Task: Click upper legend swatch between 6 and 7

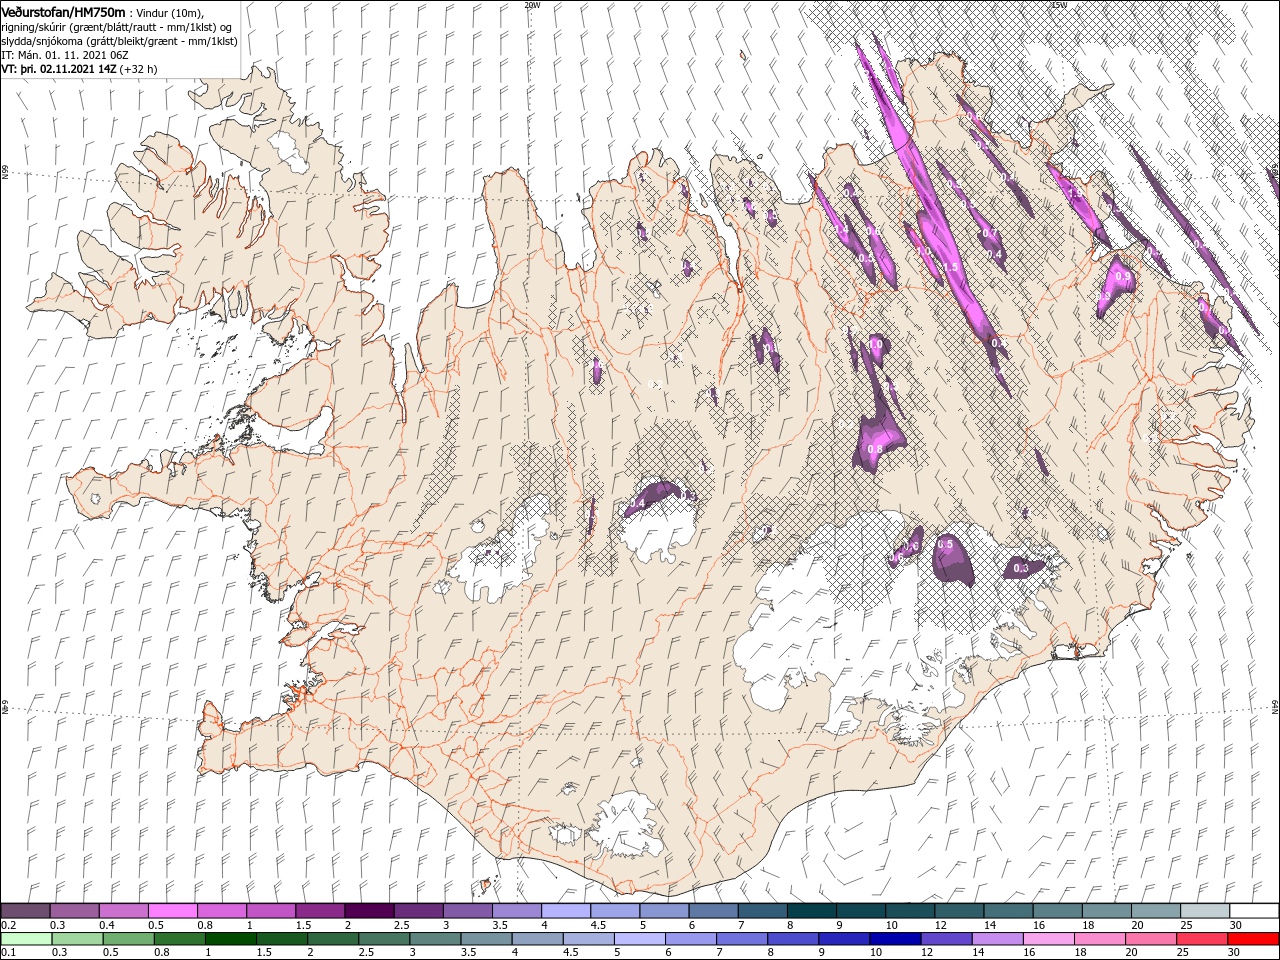Action: point(713,910)
